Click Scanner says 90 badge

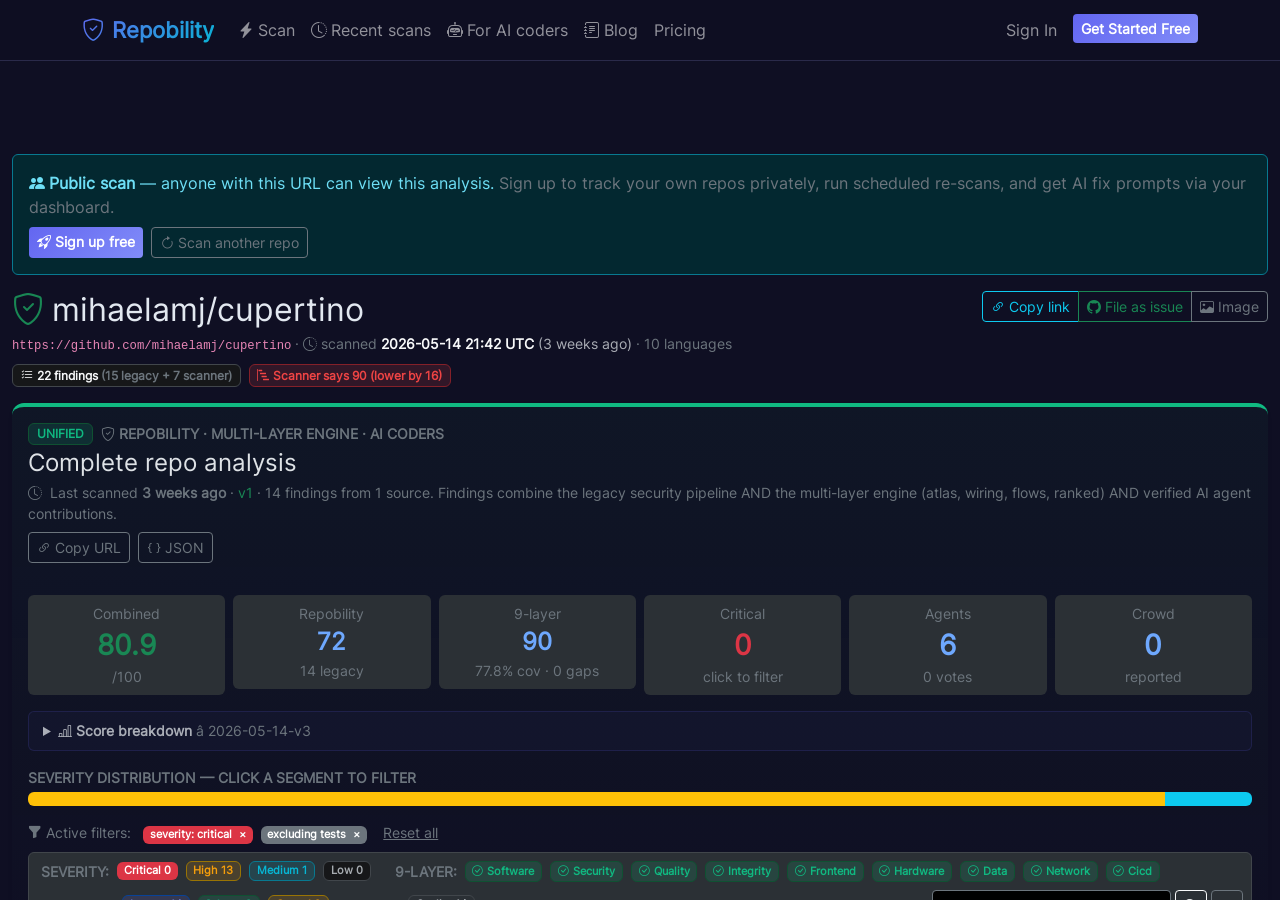[x=350, y=375]
